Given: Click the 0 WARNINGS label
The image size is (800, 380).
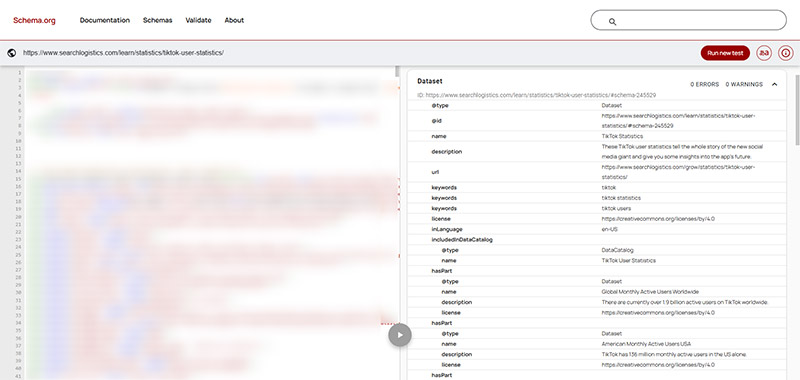Looking at the screenshot, I should click(744, 85).
